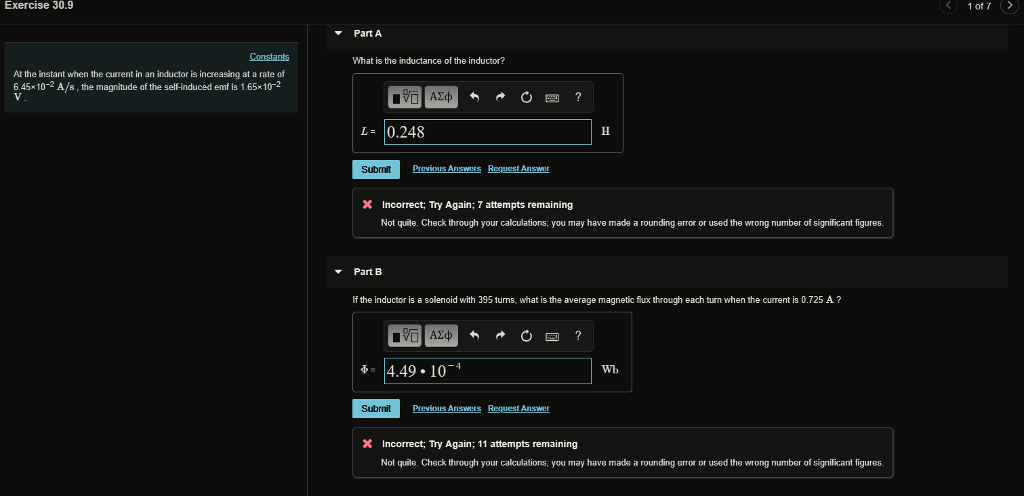The height and width of the screenshot is (496, 1024).
Task: Click 'Incorrect; Try Again; 7 attempts remaining' message
Action: (x=477, y=205)
